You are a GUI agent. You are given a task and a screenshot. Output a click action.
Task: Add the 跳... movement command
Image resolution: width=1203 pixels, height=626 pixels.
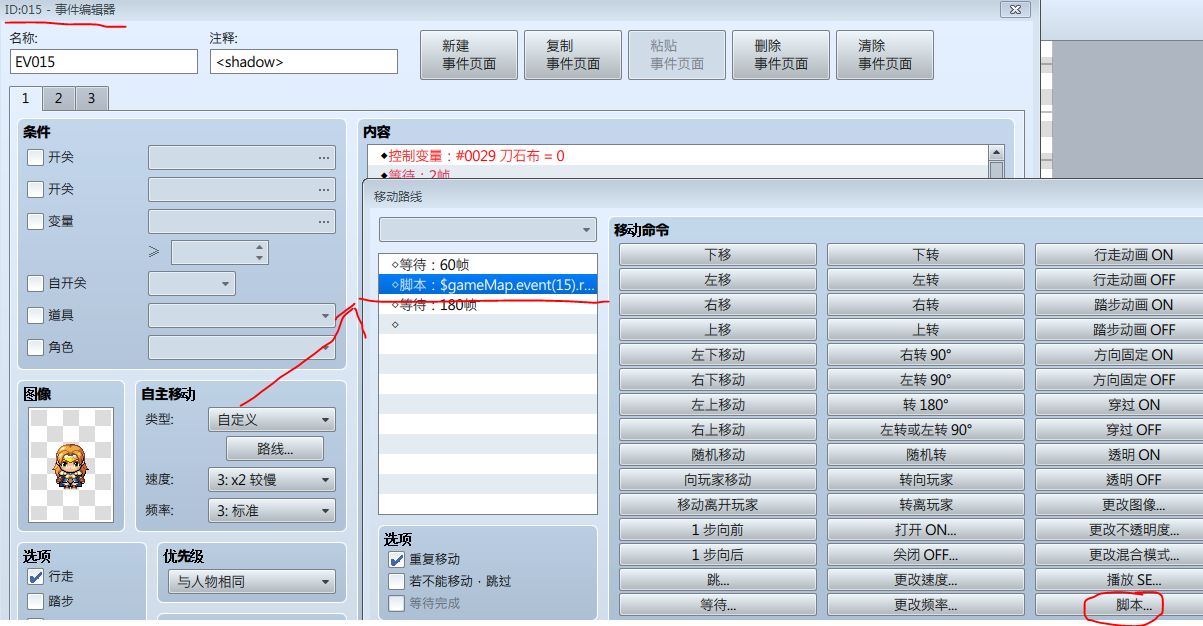pos(718,580)
